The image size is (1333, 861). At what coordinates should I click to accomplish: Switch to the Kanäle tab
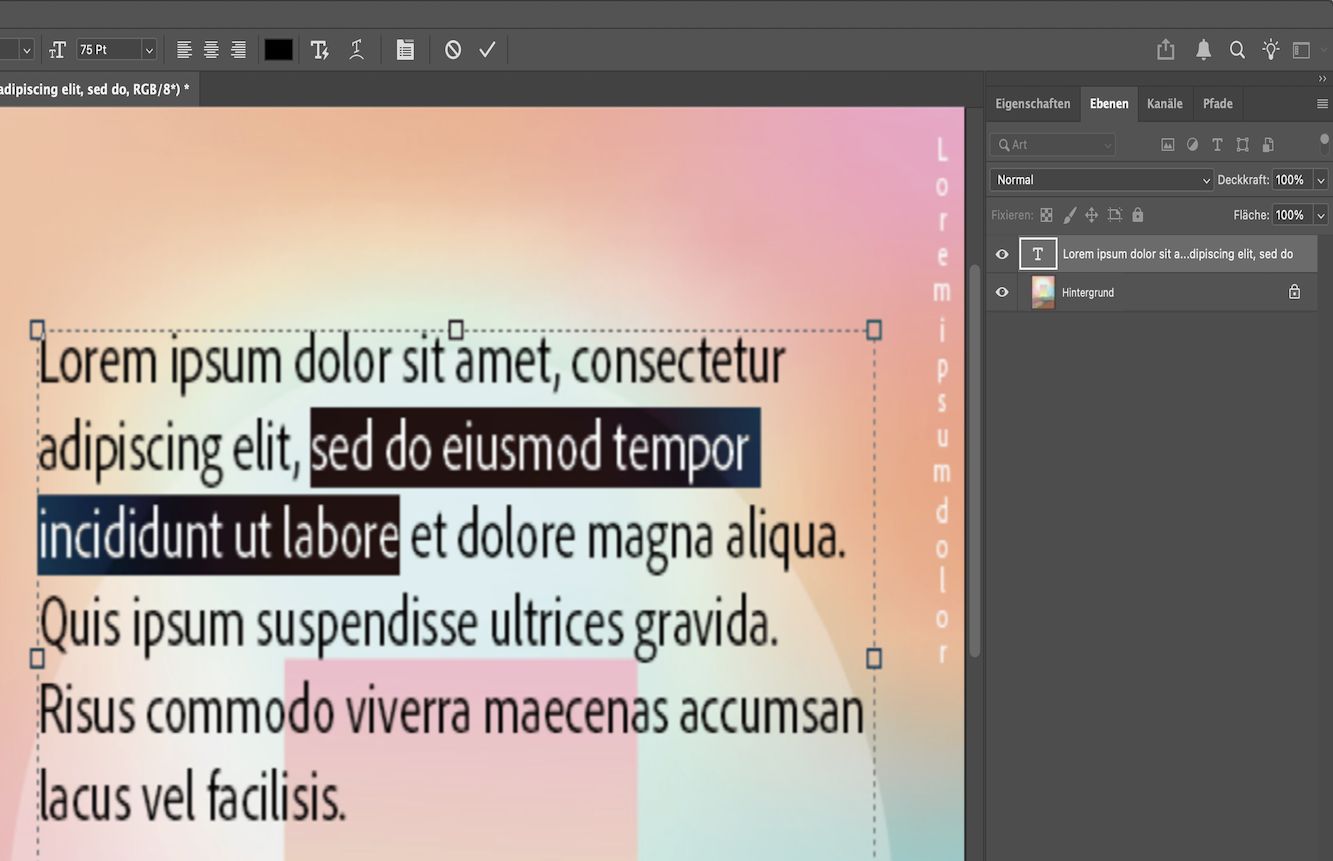tap(1165, 103)
